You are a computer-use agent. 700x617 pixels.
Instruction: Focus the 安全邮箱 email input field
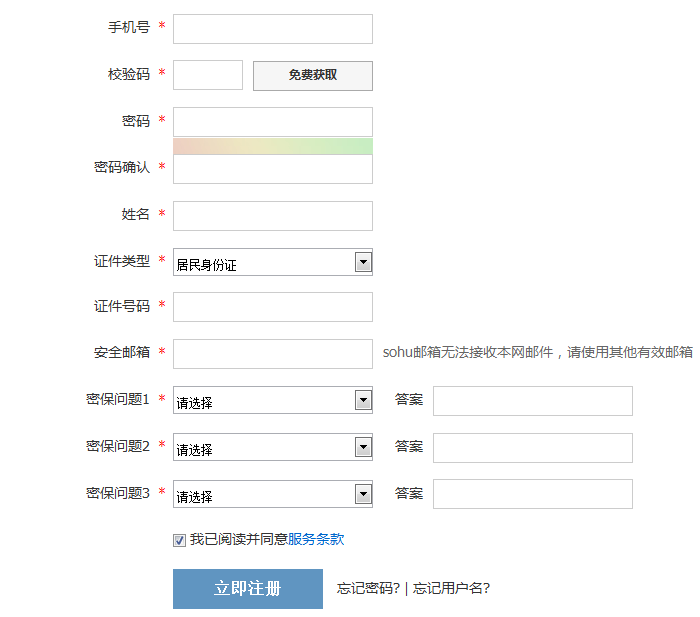click(272, 354)
